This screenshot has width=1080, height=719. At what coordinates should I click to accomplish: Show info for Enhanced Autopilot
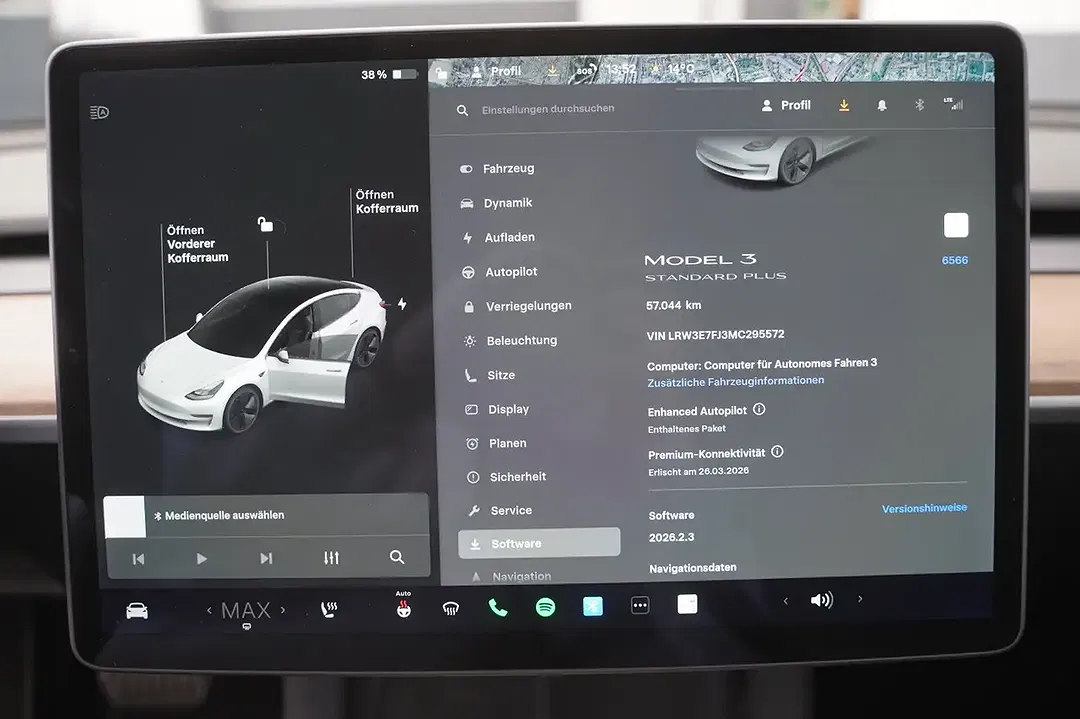[x=759, y=409]
